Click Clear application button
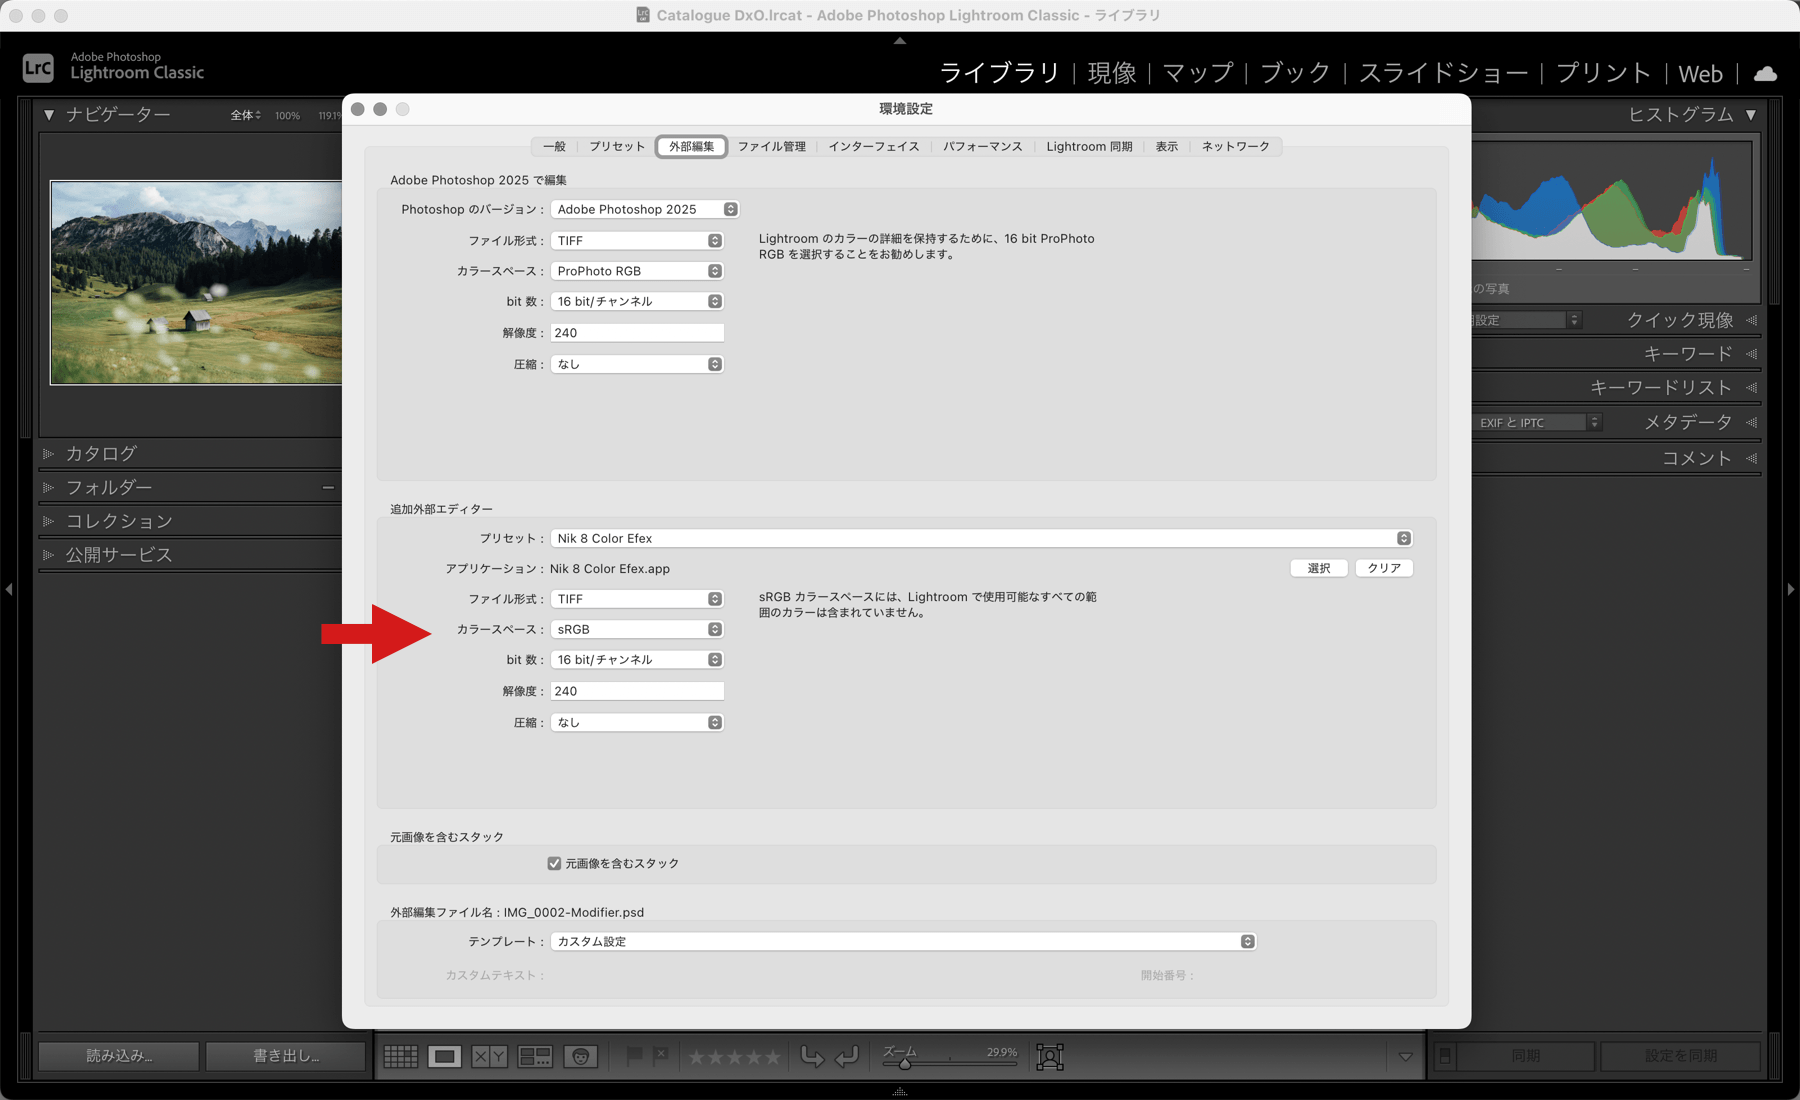1800x1100 pixels. [1384, 568]
